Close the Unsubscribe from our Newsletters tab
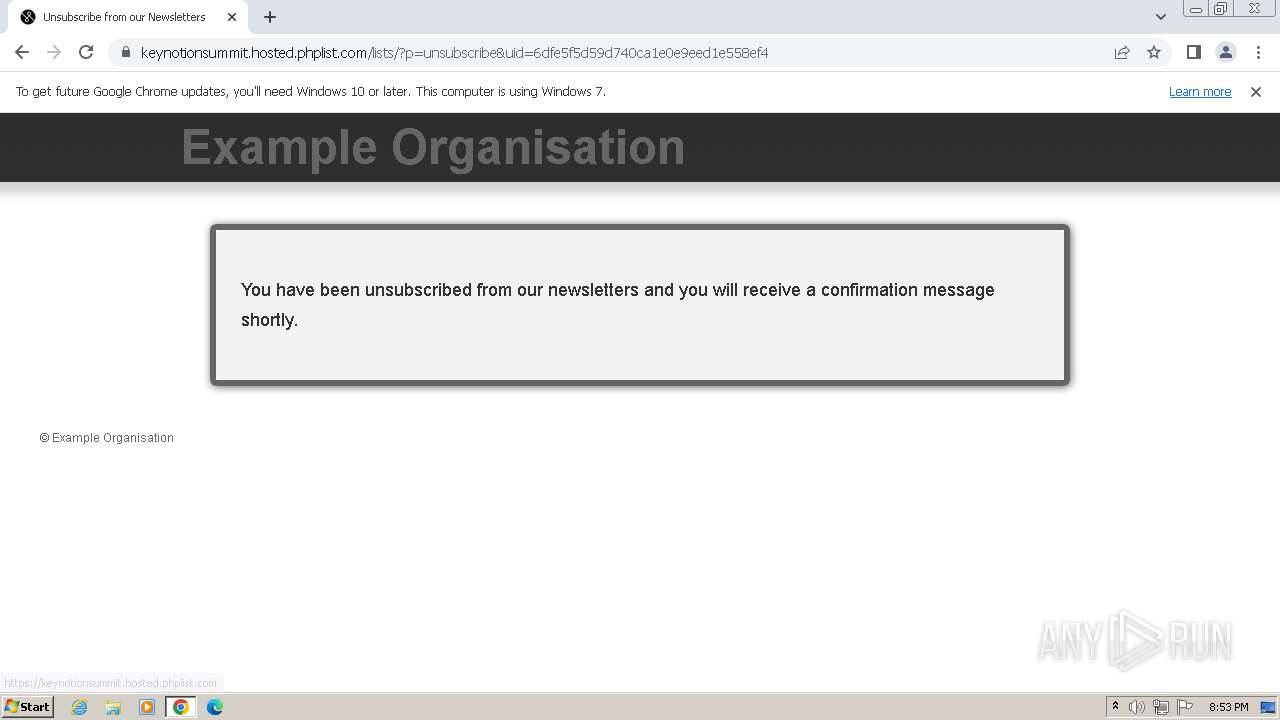 tap(232, 17)
